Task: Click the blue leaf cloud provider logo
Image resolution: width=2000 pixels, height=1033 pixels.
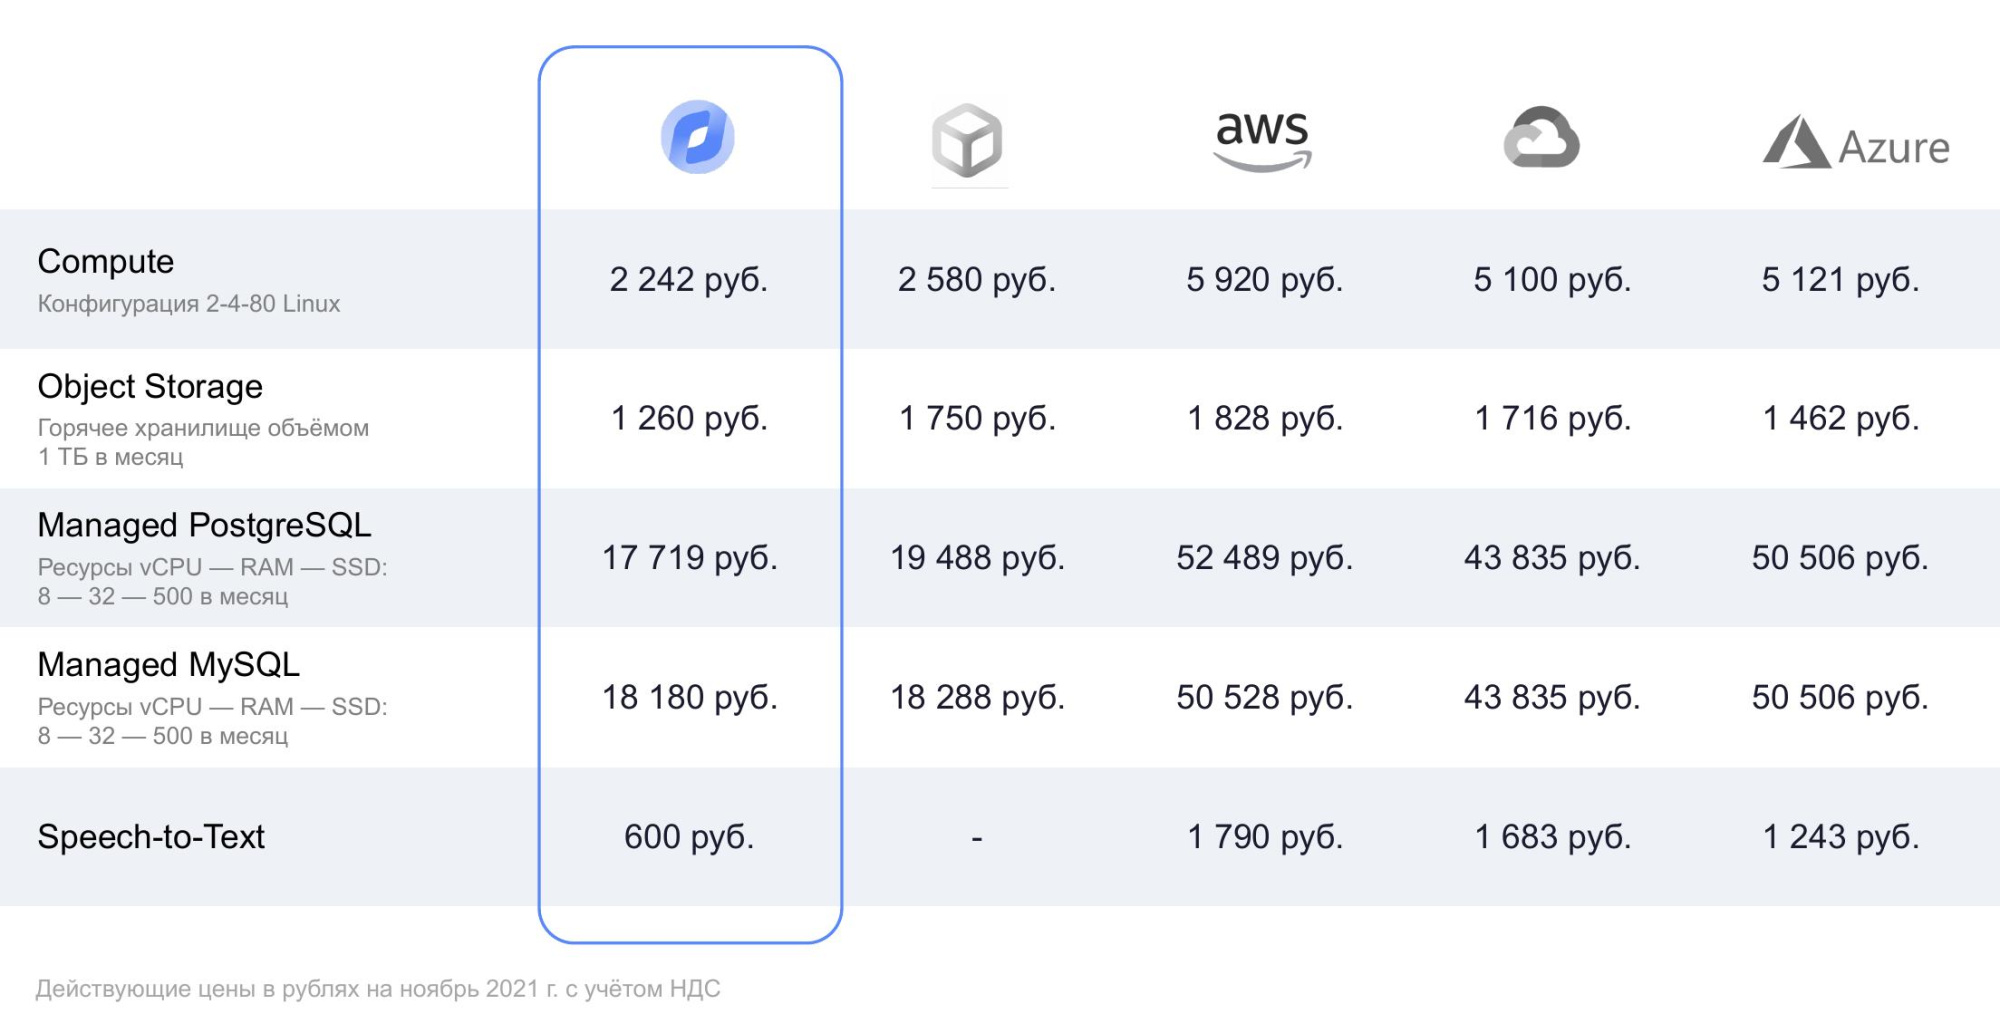Action: [x=697, y=137]
